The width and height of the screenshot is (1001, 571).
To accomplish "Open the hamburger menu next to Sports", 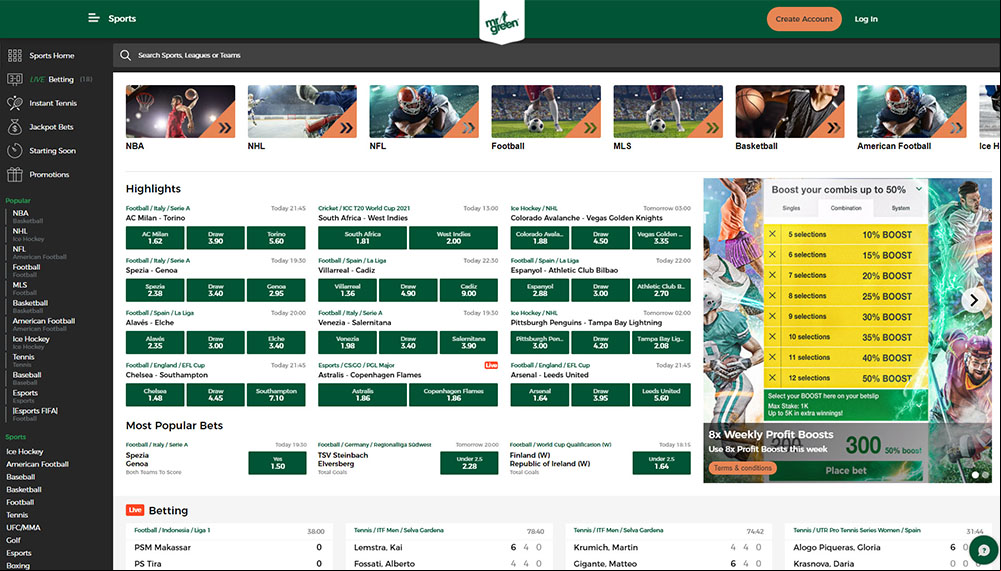I will coord(93,18).
